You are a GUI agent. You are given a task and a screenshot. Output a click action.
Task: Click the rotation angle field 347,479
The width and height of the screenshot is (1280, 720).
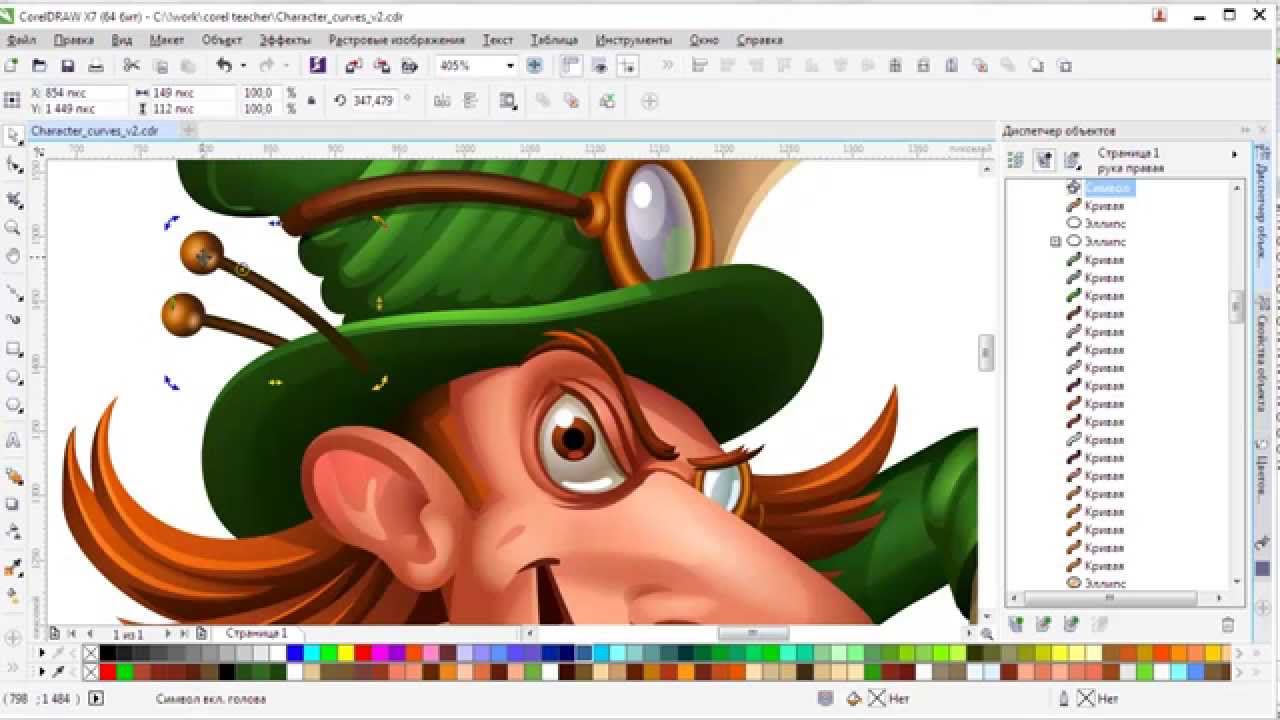374,101
